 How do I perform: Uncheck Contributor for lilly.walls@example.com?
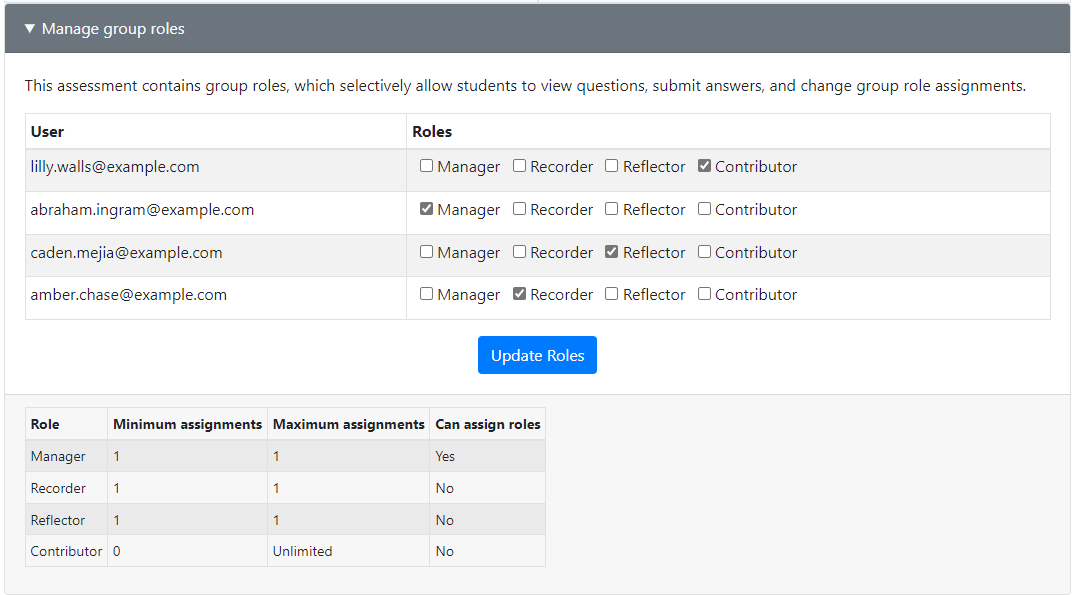704,166
